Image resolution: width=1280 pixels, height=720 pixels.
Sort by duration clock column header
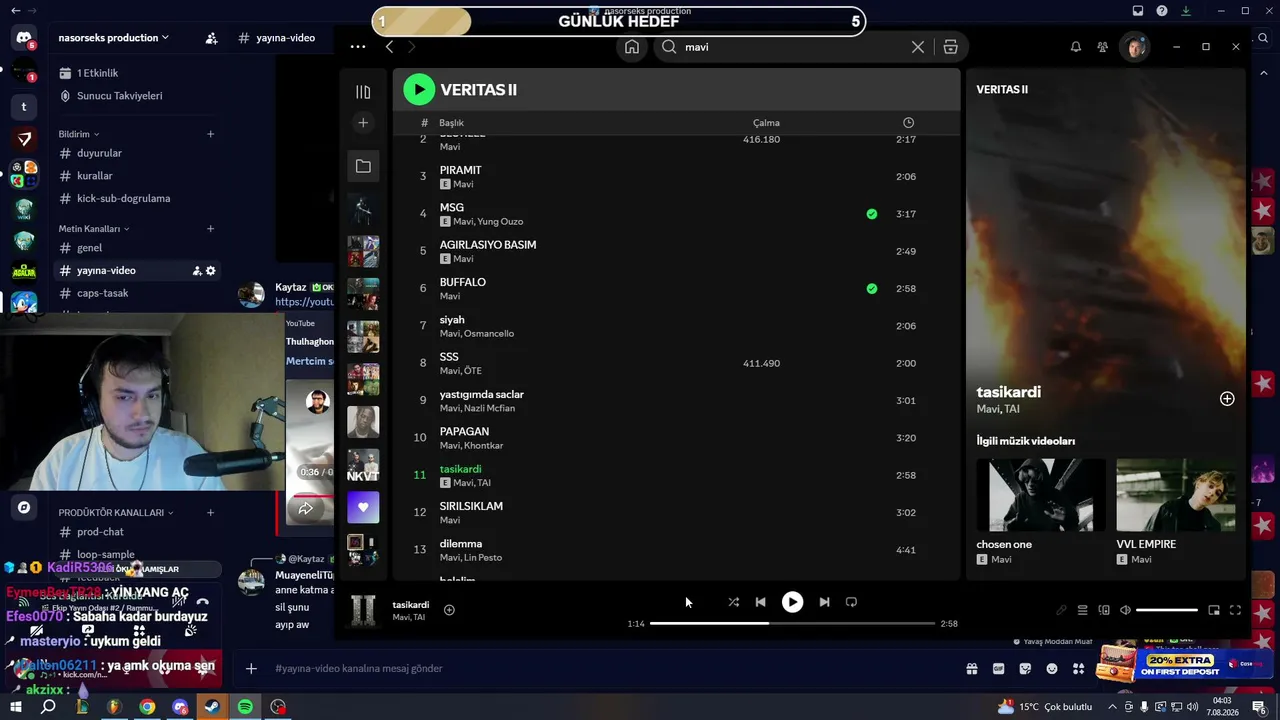pos(908,123)
